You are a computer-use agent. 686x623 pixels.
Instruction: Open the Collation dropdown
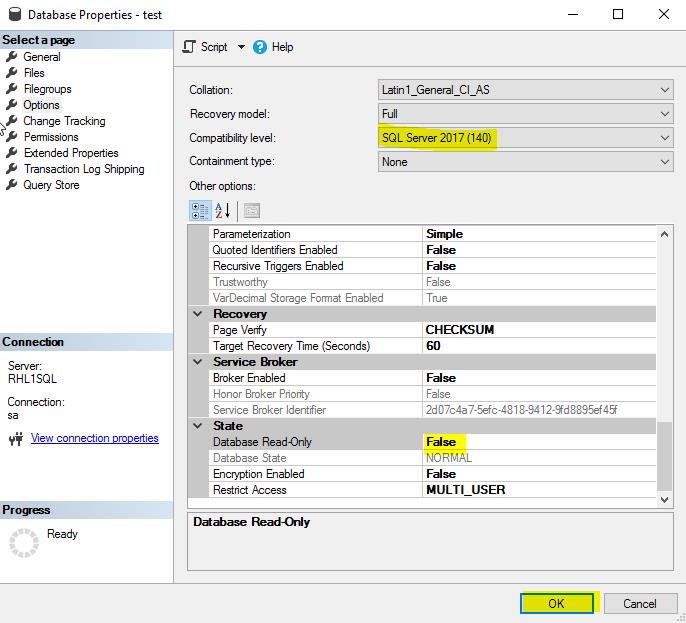(665, 90)
